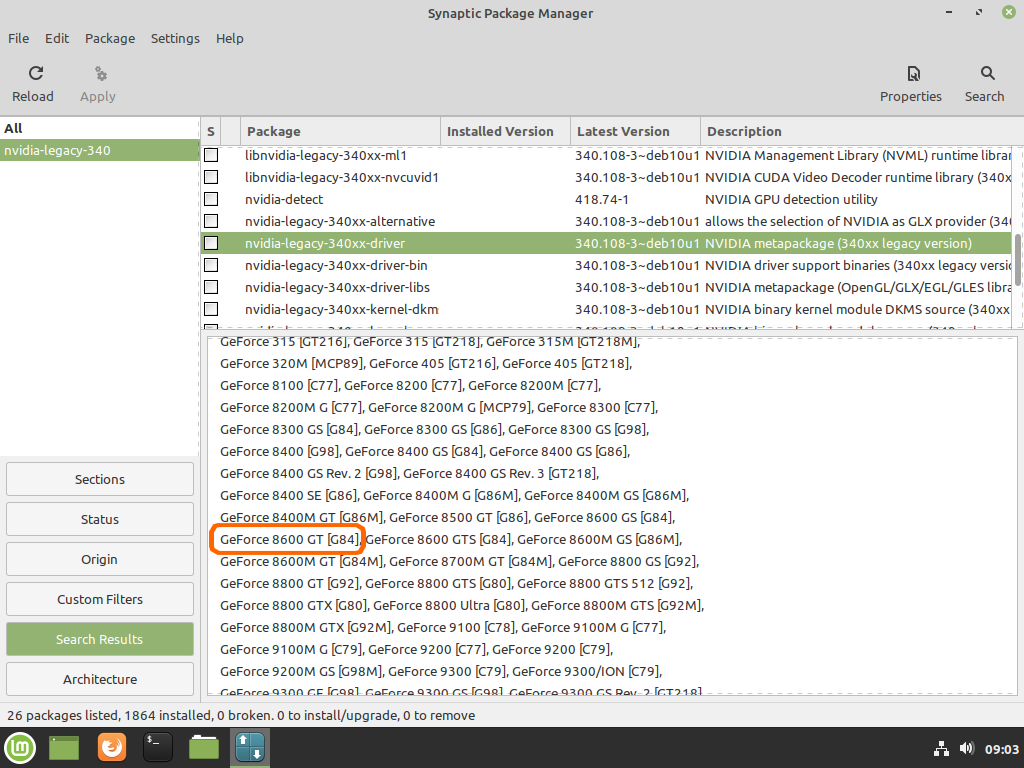Open the Linux Mint menu icon
The image size is (1024, 768).
pos(20,747)
